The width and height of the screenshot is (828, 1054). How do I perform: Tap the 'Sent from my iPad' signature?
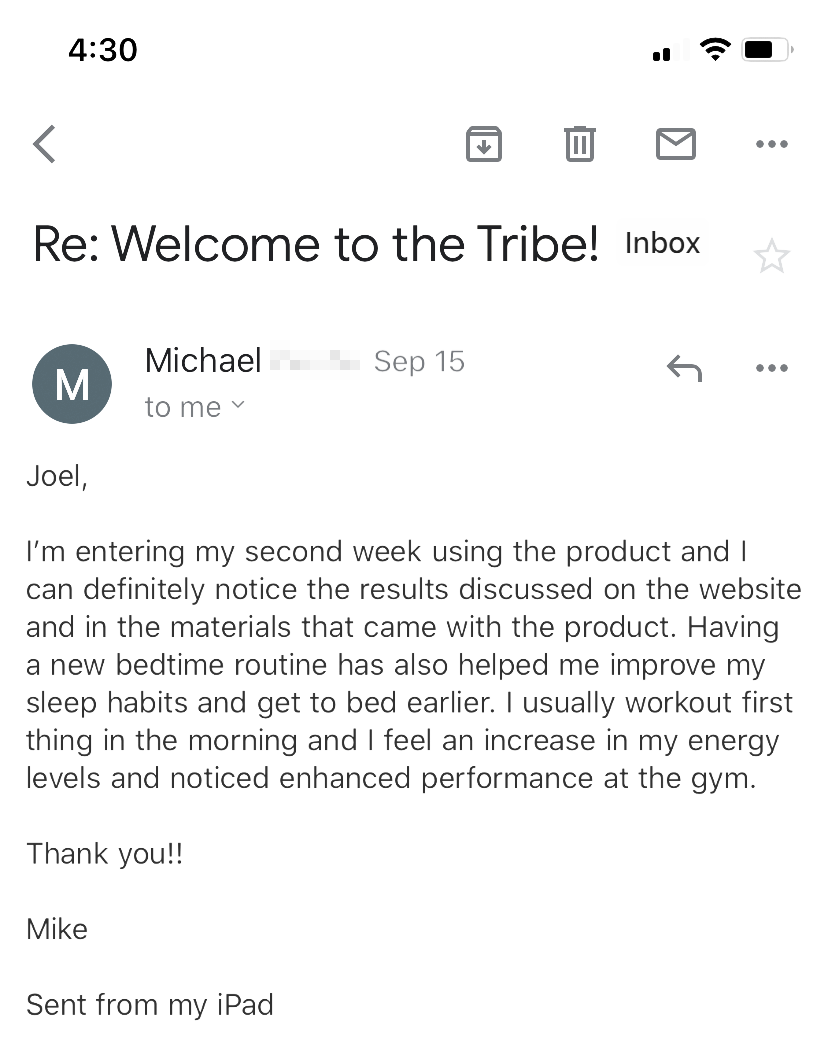[150, 1005]
